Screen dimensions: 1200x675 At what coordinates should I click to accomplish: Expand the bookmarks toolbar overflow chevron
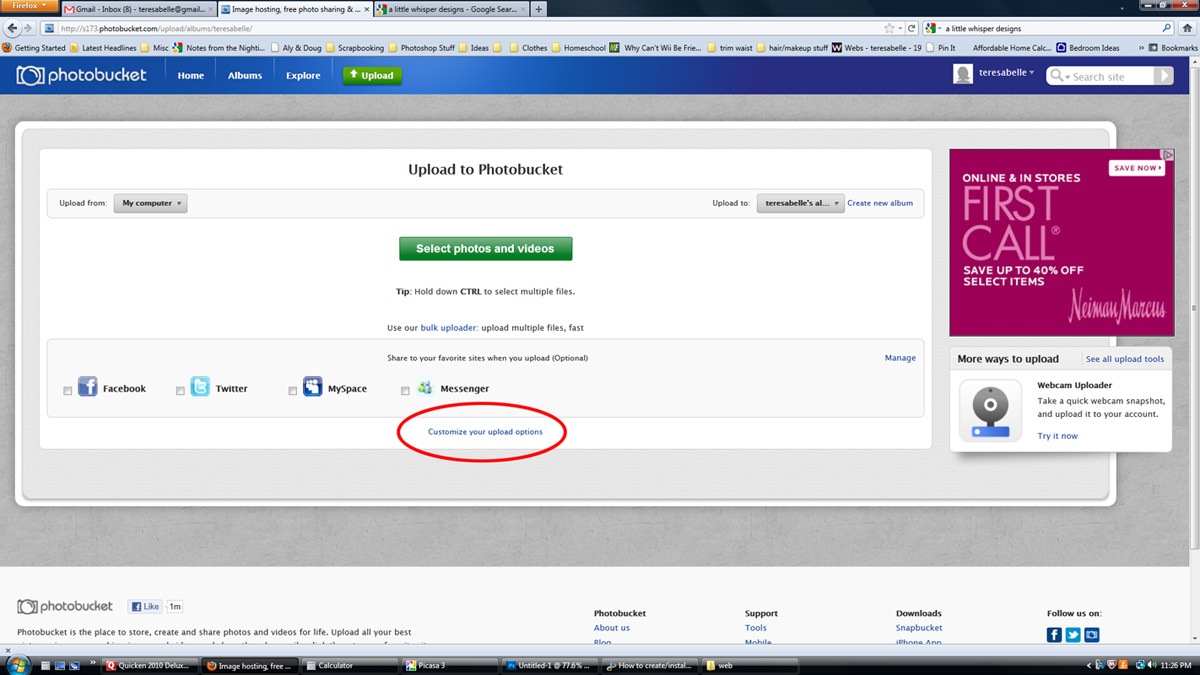1142,47
